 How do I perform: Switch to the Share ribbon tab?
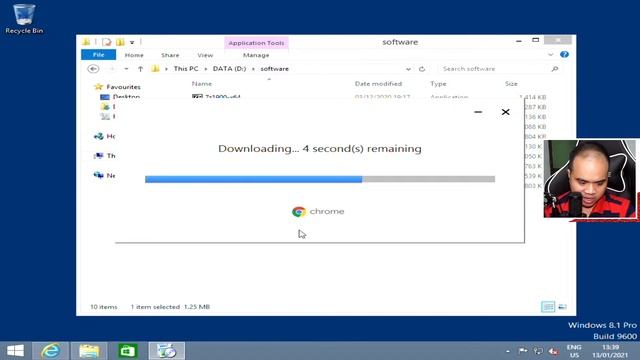170,55
